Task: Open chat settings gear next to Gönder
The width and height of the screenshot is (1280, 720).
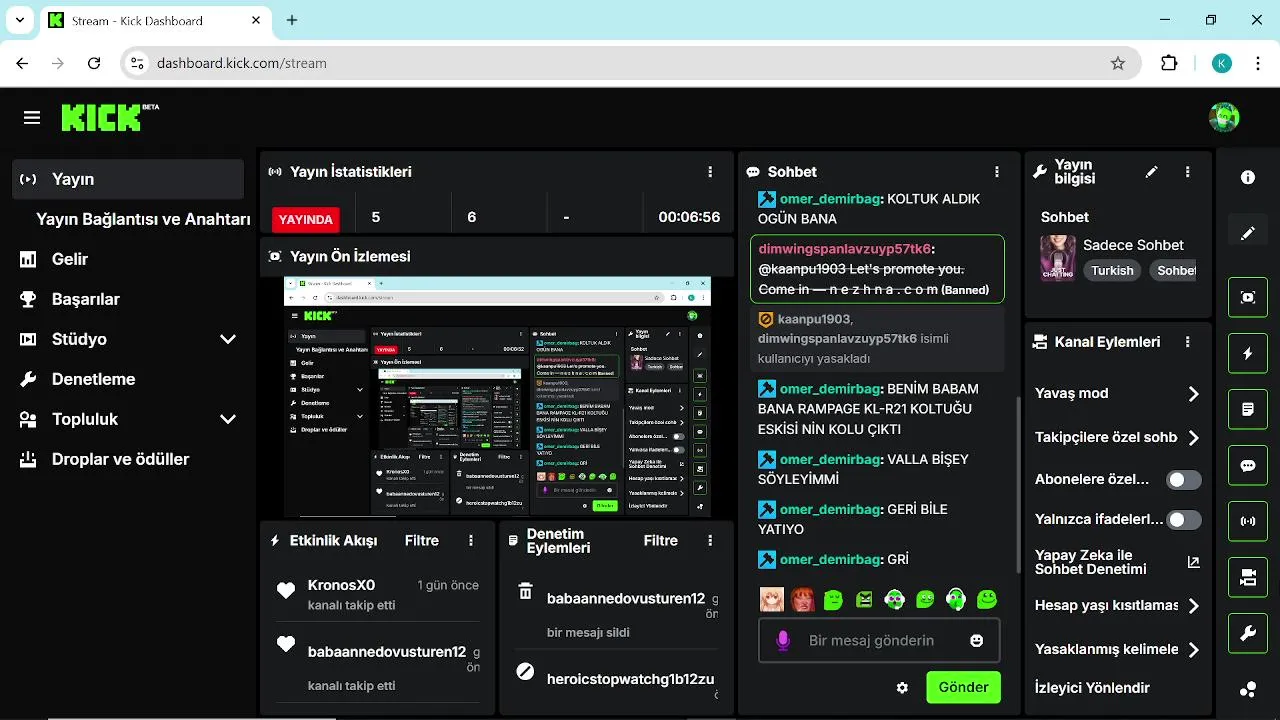Action: pos(902,688)
